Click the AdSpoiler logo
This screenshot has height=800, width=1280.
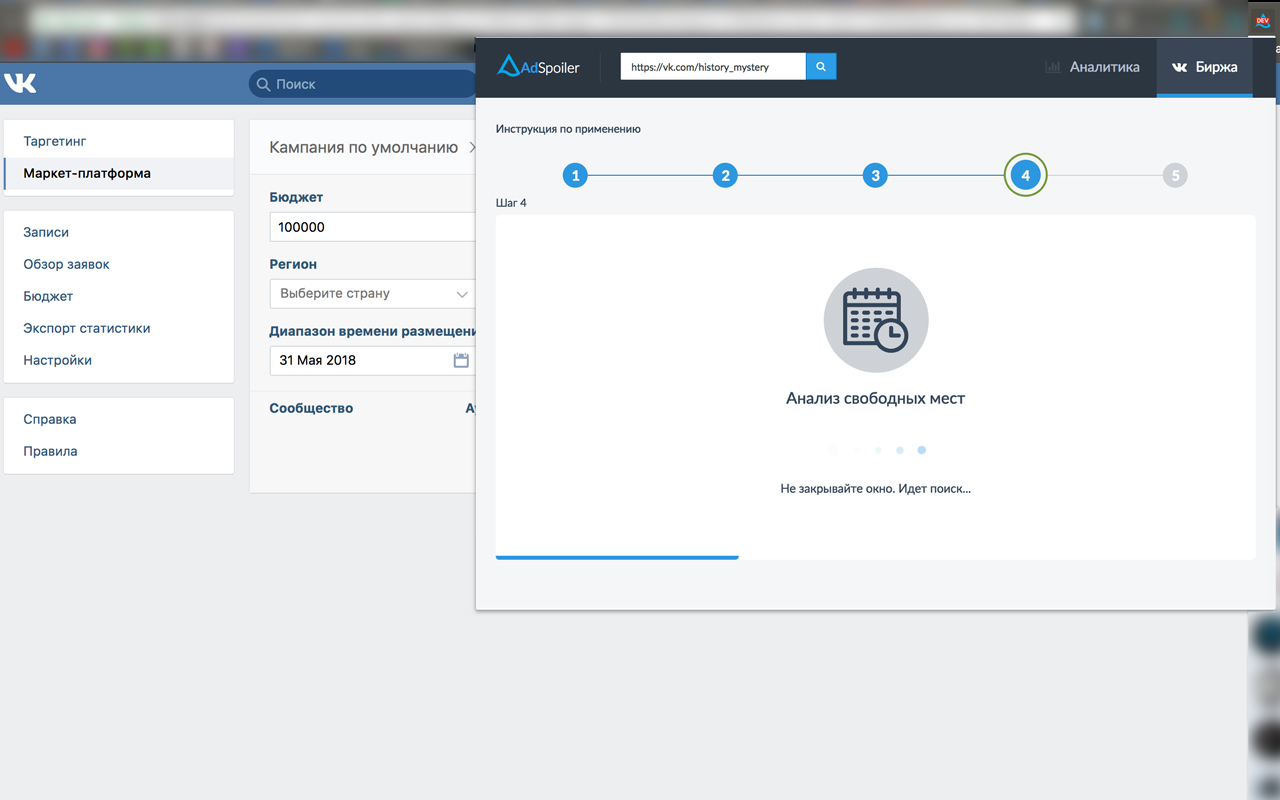coord(538,67)
